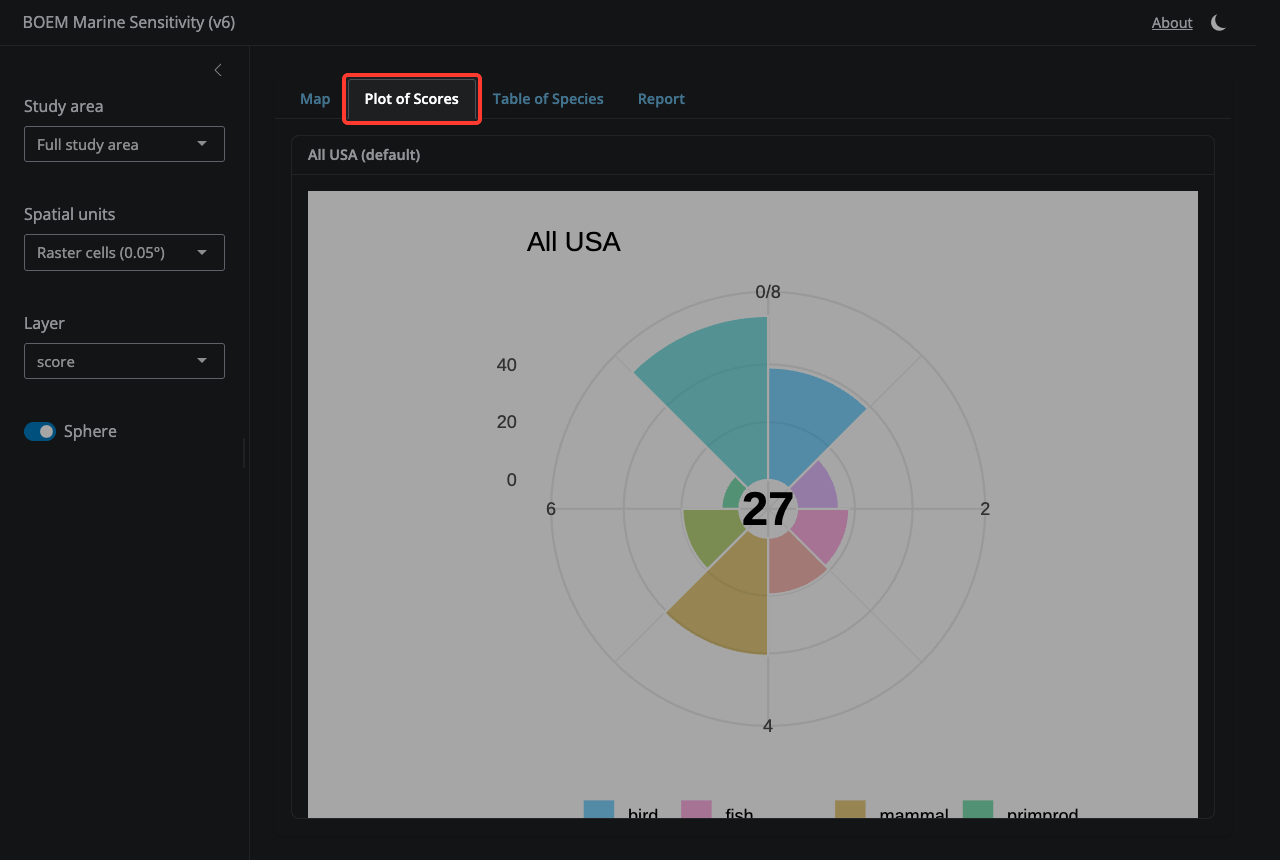Viewport: 1280px width, 860px height.
Task: Click the tan mammal wedge in the chart
Action: [730, 600]
